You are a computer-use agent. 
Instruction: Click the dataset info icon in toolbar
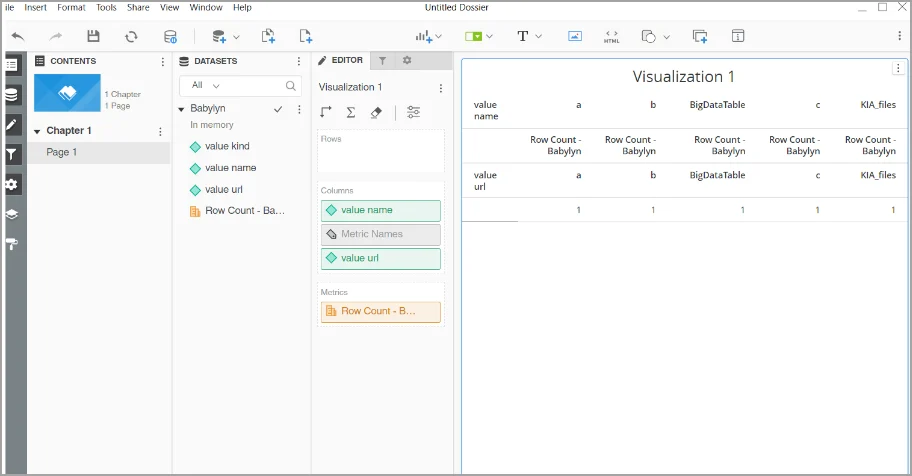[170, 37]
